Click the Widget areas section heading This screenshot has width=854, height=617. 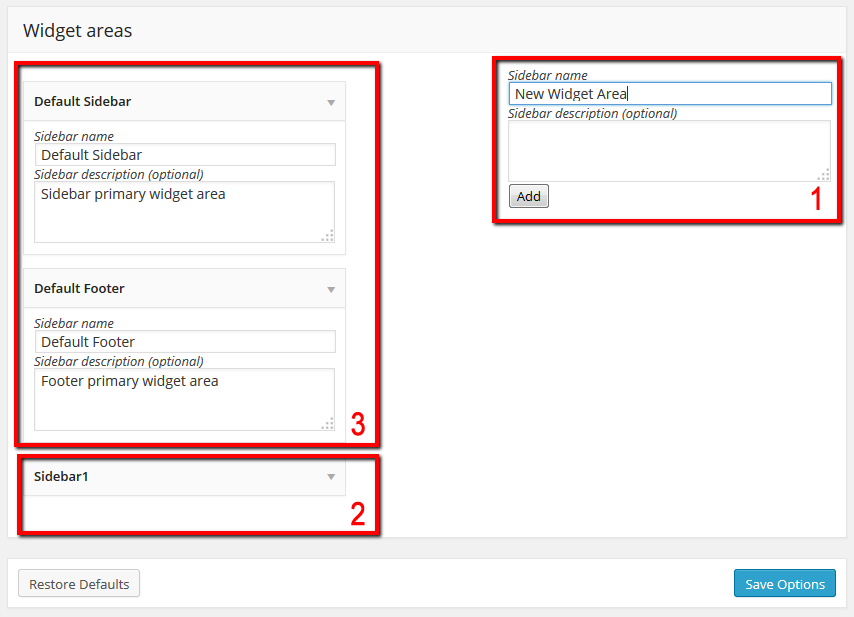[x=78, y=31]
